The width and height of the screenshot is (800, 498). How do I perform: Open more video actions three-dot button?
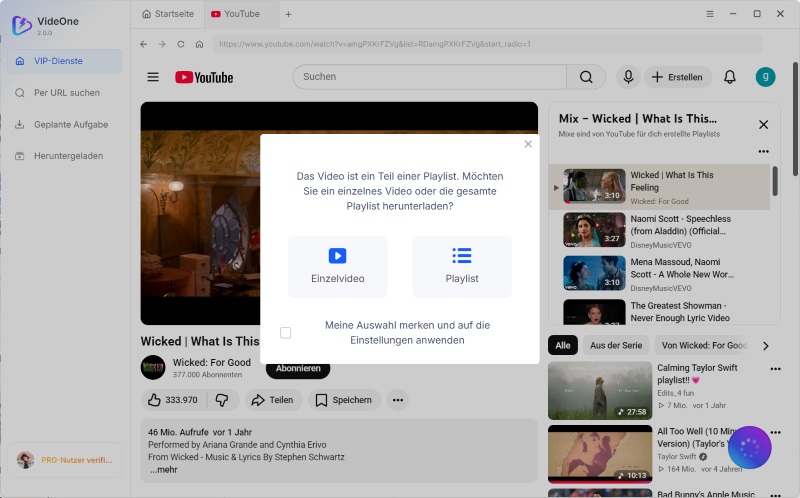[398, 400]
